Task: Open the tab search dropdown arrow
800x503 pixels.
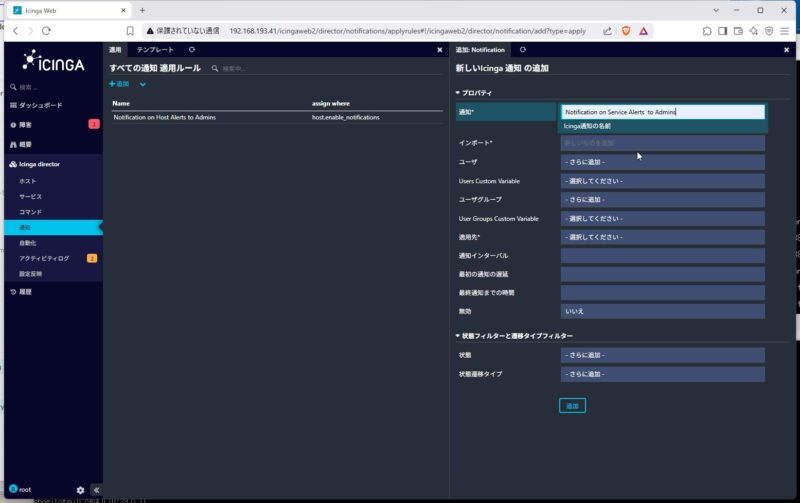Action: 716,10
